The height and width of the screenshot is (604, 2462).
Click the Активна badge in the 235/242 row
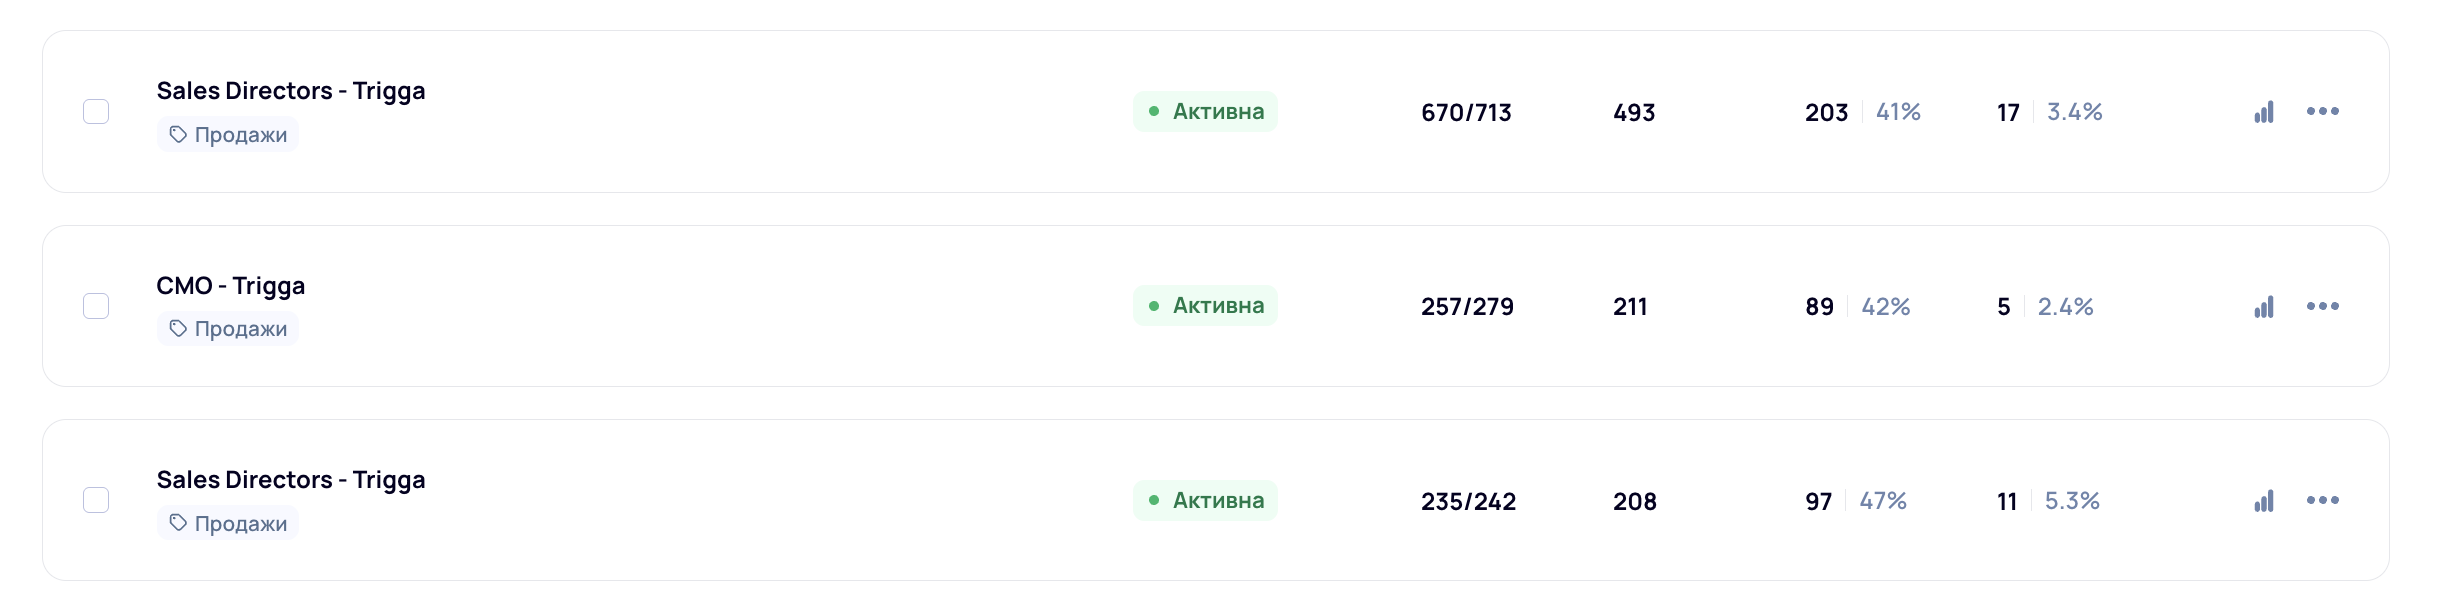tap(1205, 500)
